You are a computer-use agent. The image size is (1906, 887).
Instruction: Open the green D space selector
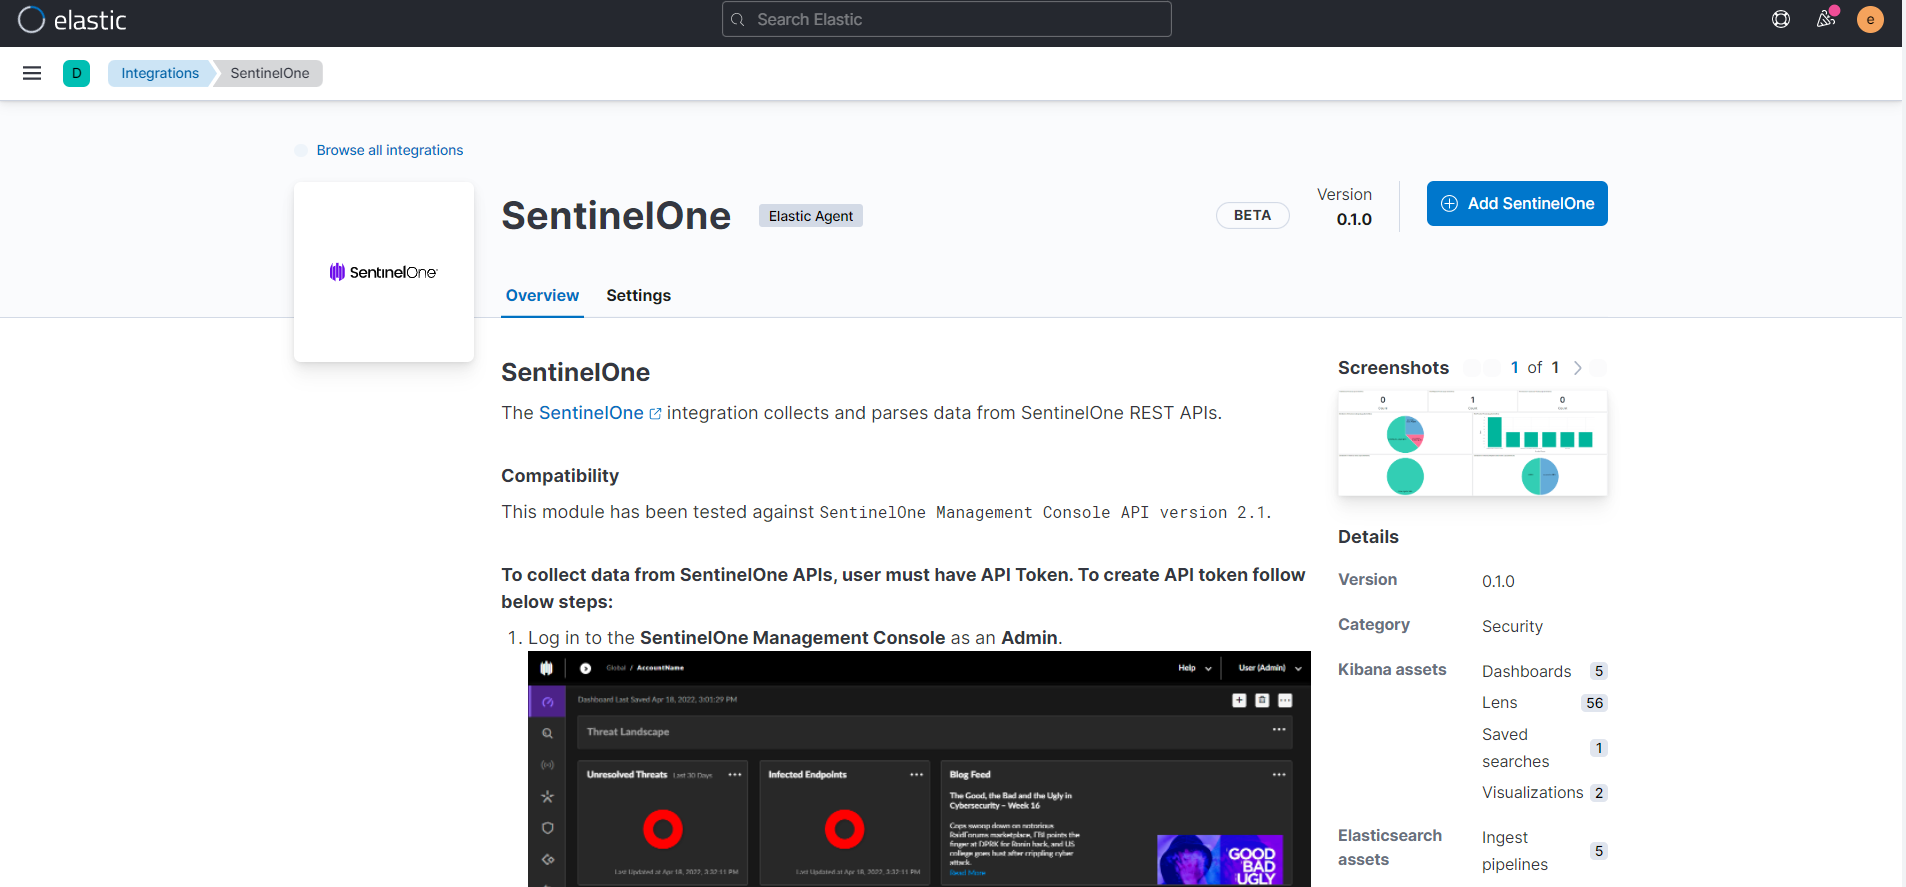[76, 73]
